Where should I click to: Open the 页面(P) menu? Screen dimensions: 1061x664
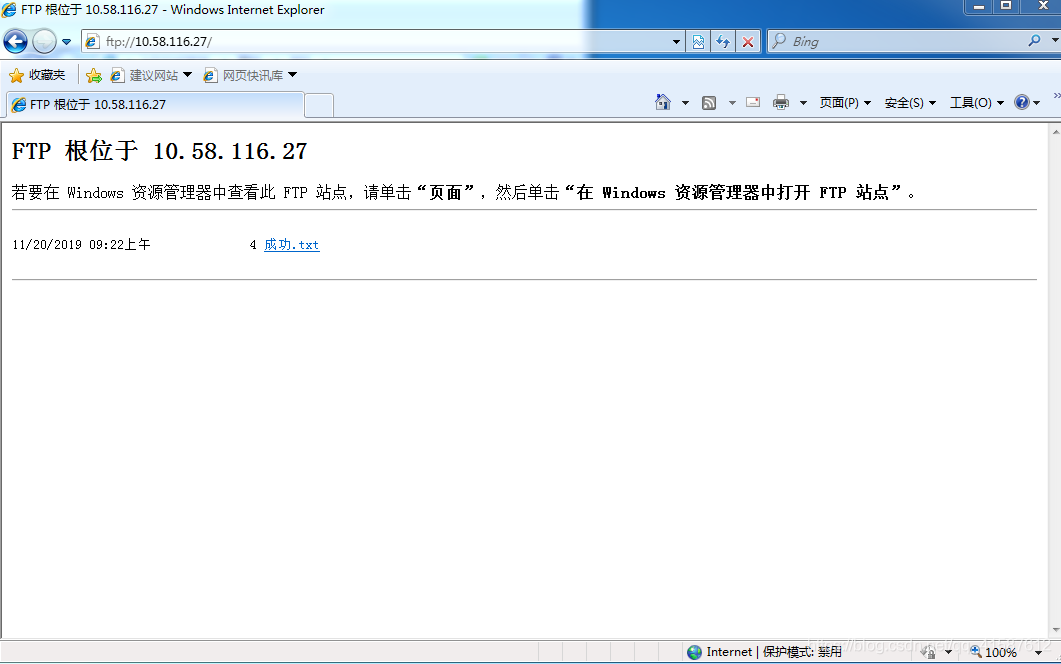tap(845, 103)
